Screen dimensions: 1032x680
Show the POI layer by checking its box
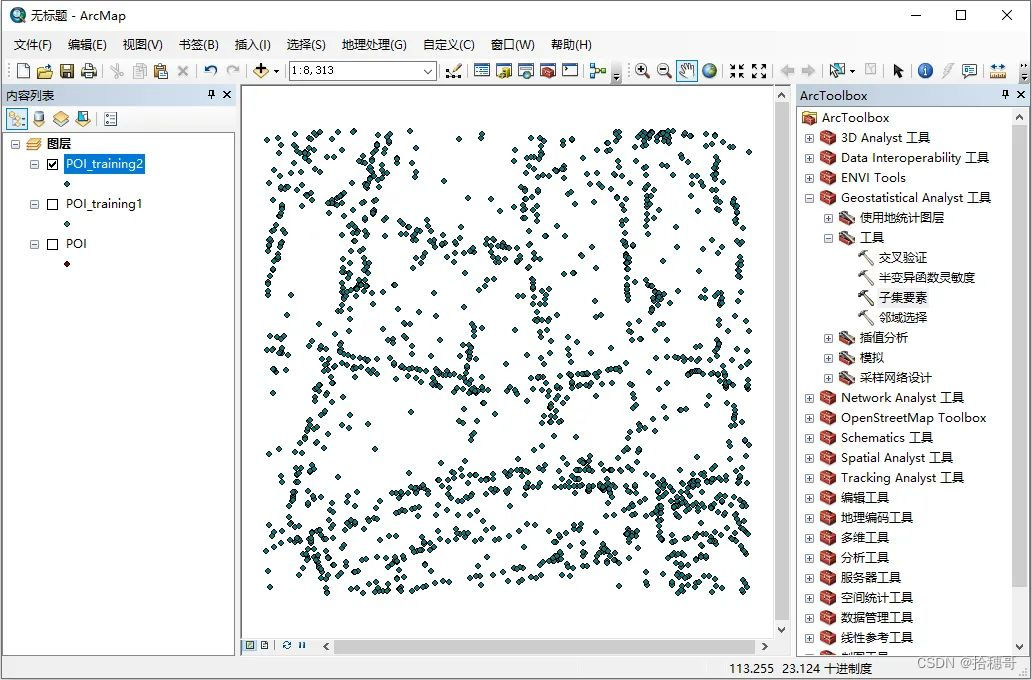point(51,243)
